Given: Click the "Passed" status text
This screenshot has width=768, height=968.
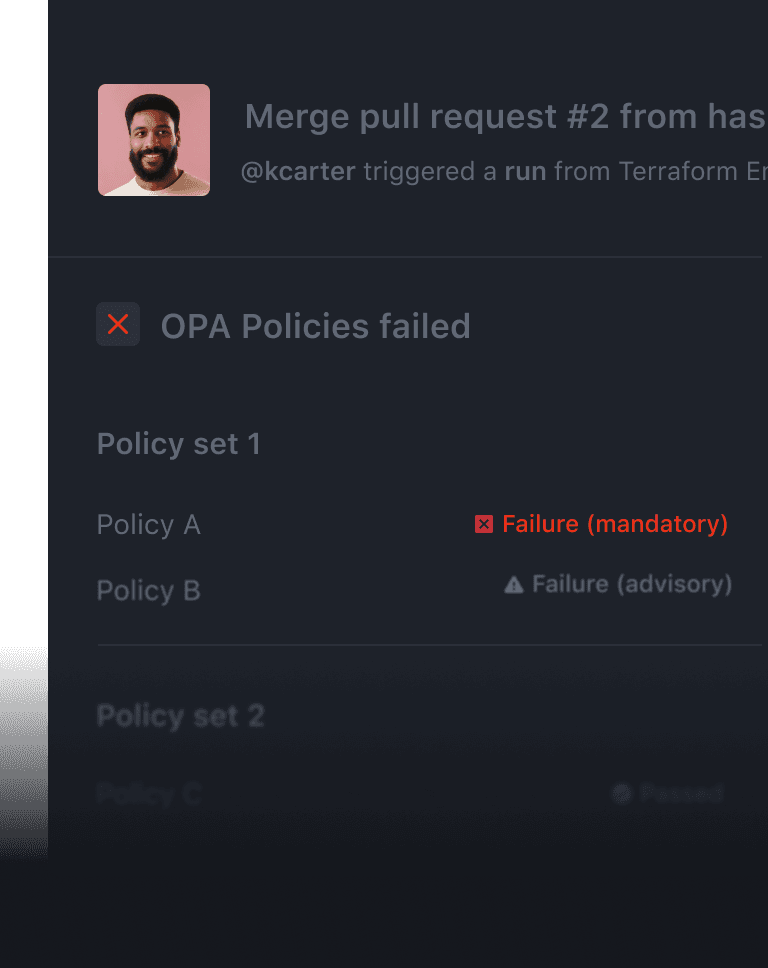Looking at the screenshot, I should tap(681, 794).
